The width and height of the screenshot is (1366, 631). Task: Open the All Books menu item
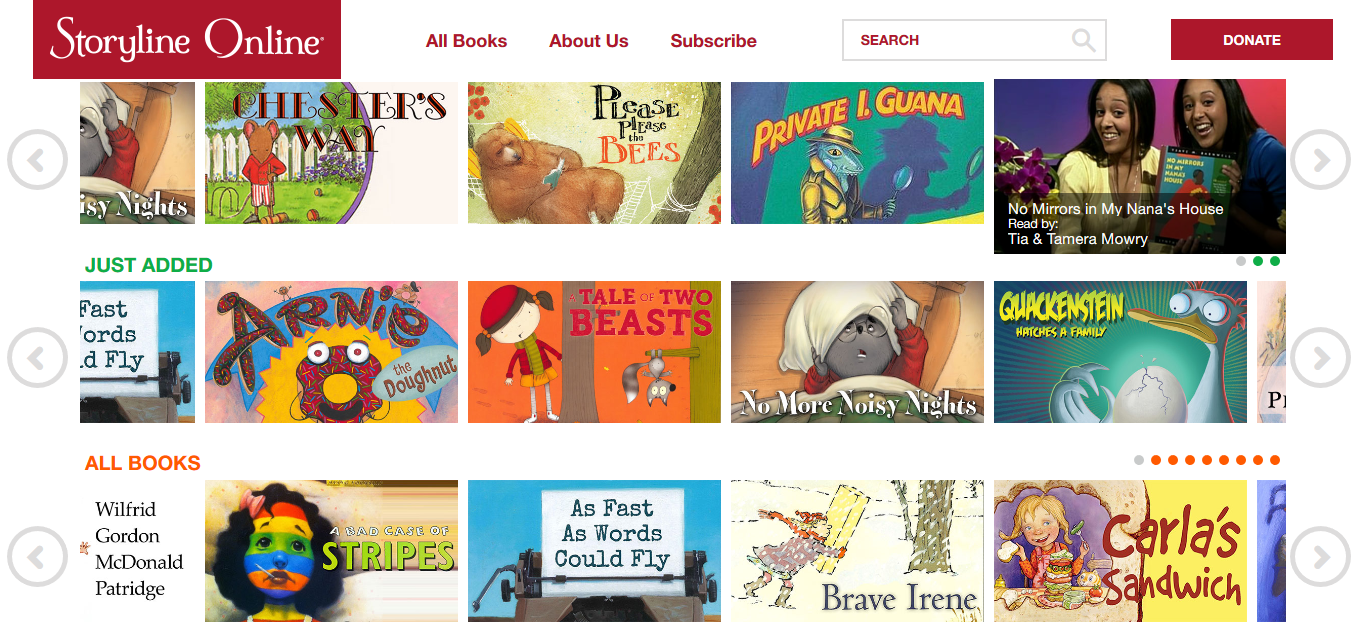(466, 41)
